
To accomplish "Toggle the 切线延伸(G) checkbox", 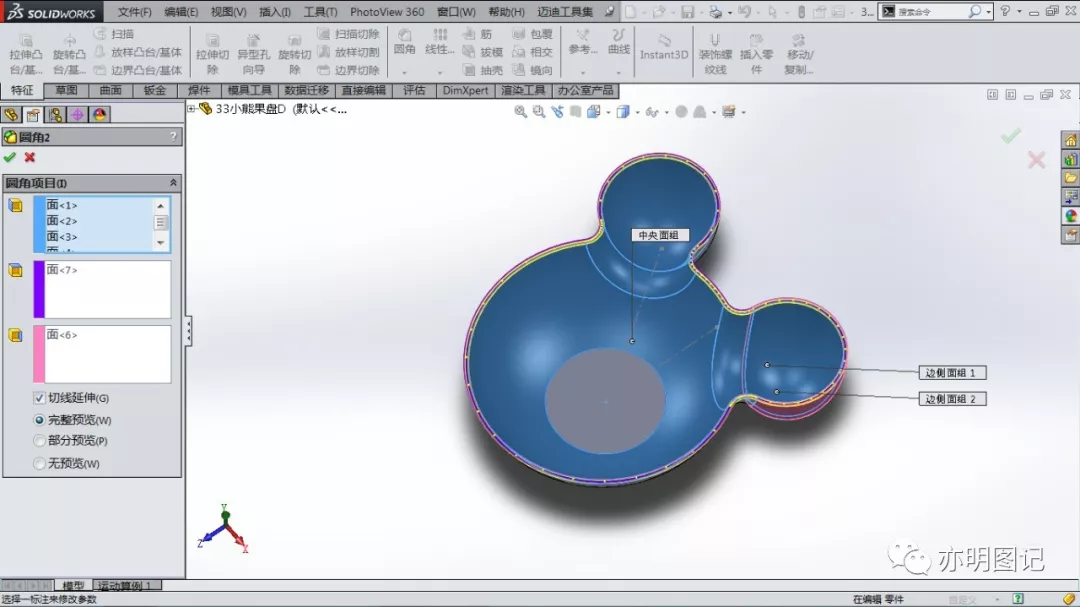I will coord(39,398).
